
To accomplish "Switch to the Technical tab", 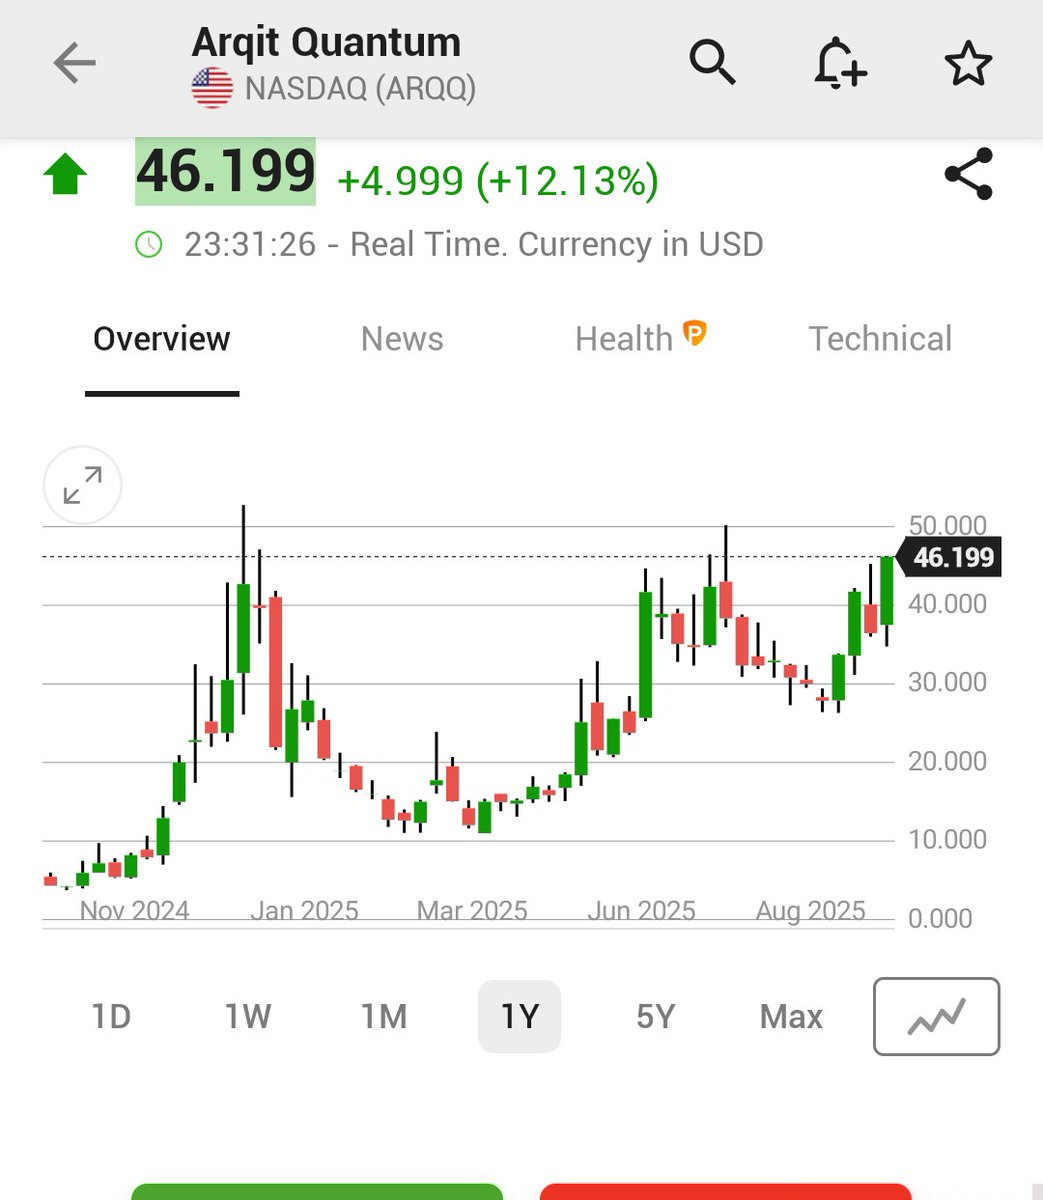I will 880,339.
